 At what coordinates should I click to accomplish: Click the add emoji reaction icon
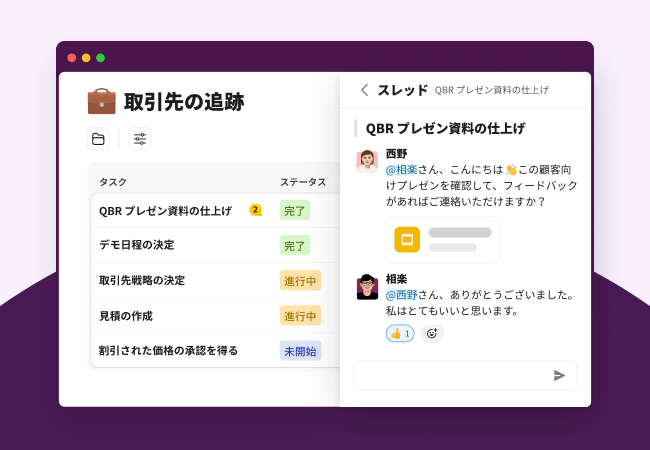pyautogui.click(x=432, y=333)
